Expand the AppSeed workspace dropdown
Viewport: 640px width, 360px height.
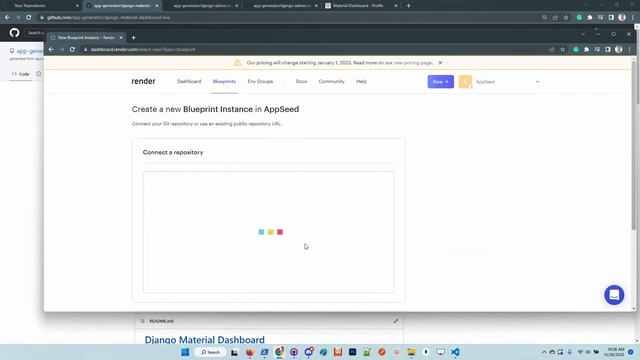(x=538, y=82)
